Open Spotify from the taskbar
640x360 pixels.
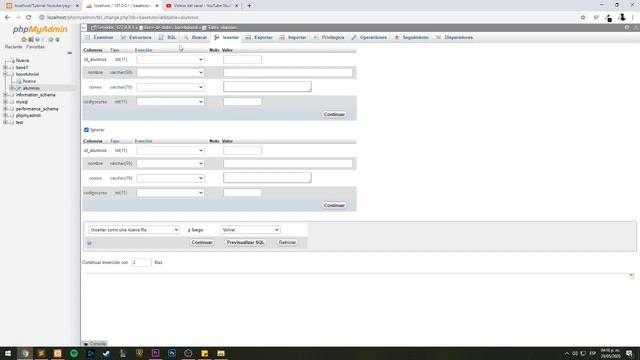coord(74,353)
